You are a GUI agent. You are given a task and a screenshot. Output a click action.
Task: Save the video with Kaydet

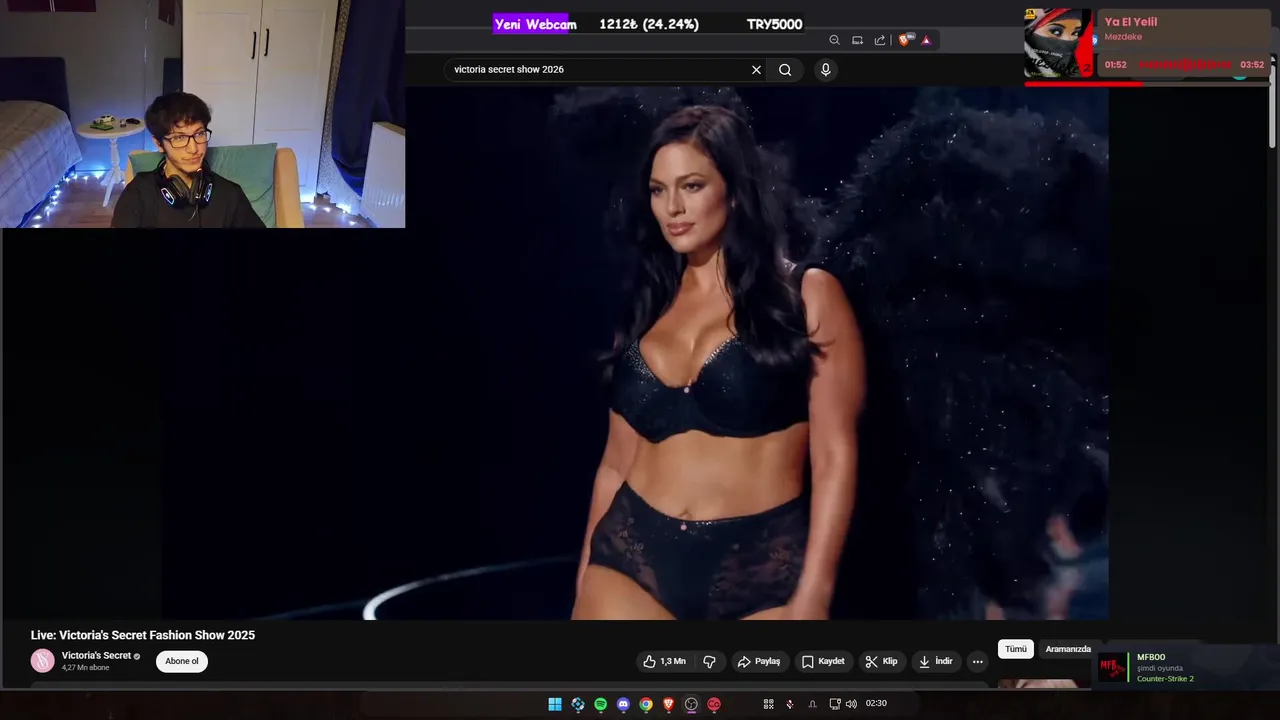pyautogui.click(x=823, y=661)
